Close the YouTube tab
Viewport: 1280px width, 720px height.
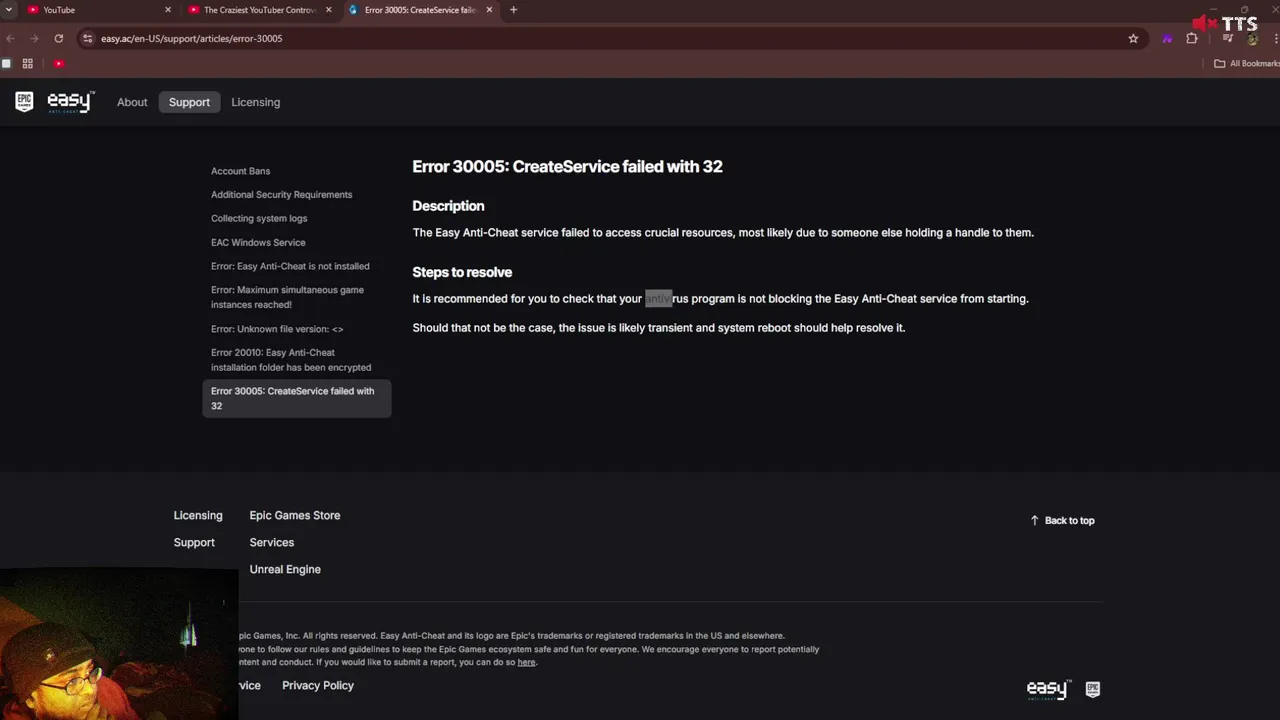(168, 10)
